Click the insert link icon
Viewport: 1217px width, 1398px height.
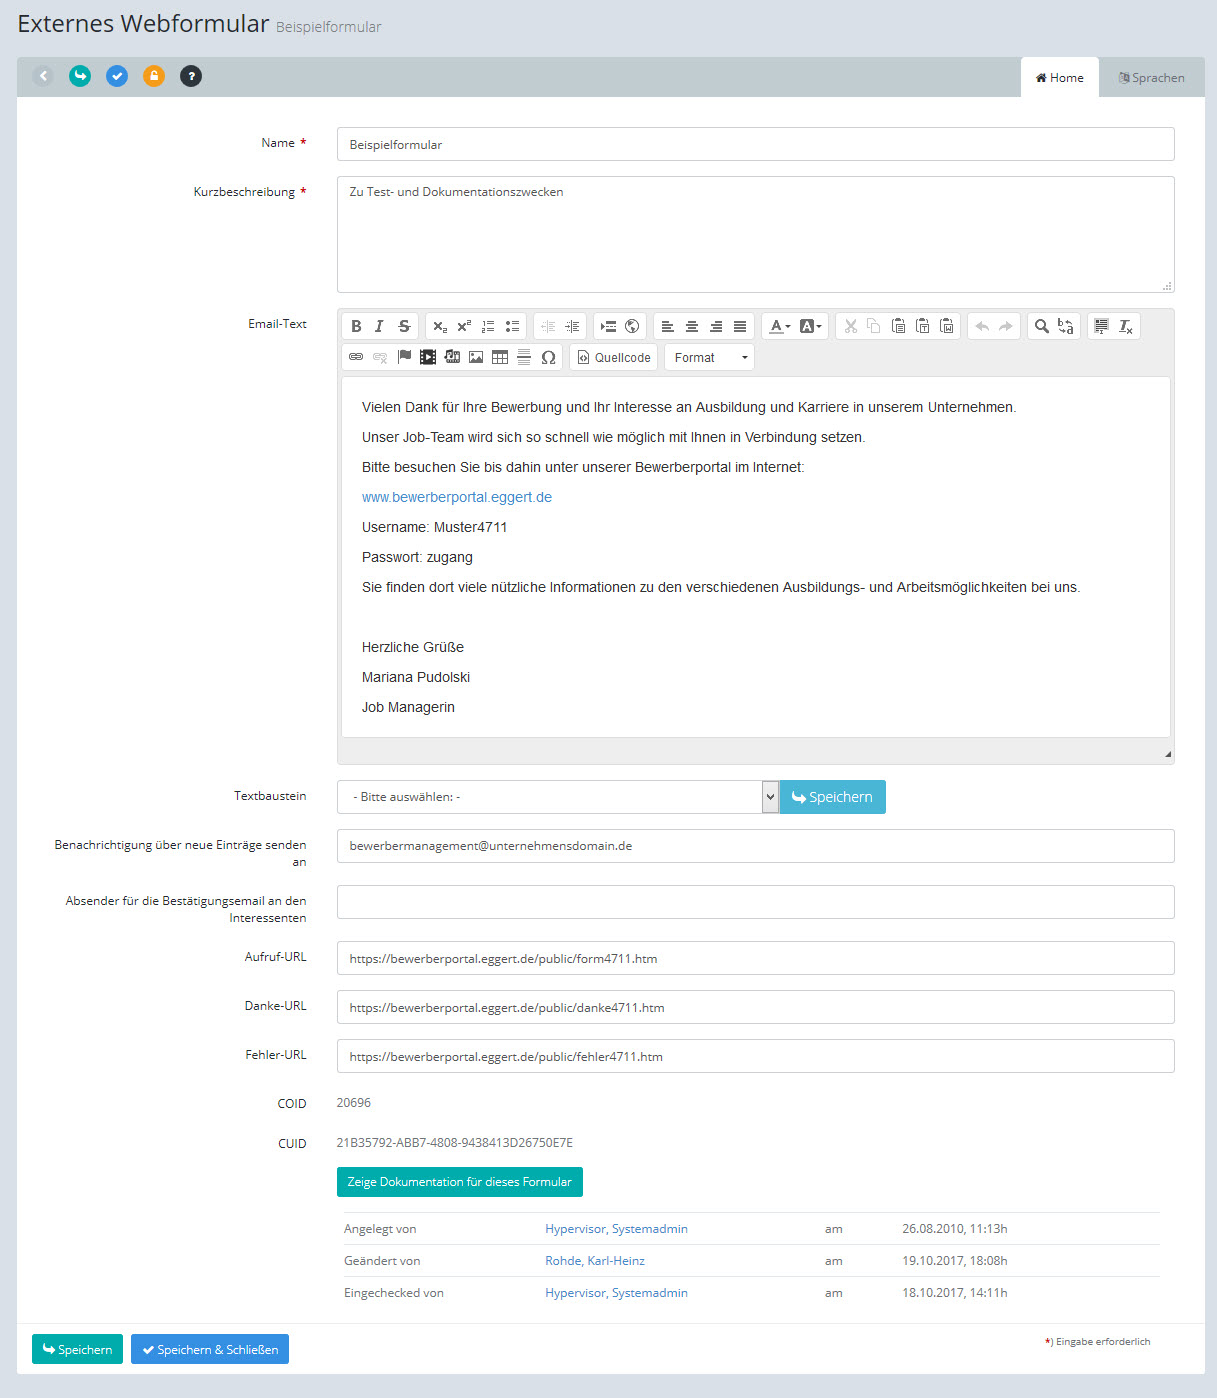pos(356,357)
